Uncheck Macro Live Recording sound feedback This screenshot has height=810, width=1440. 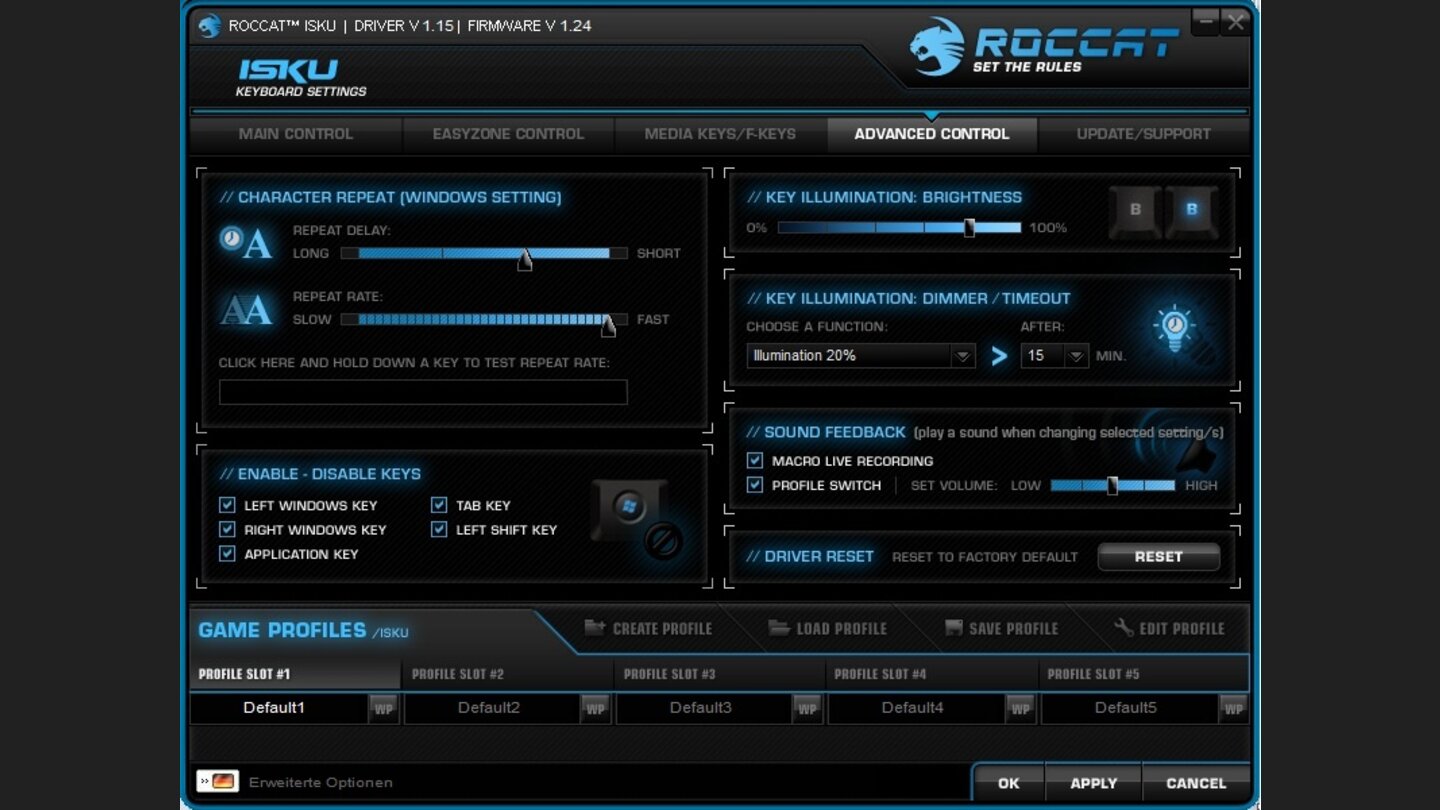coord(755,461)
